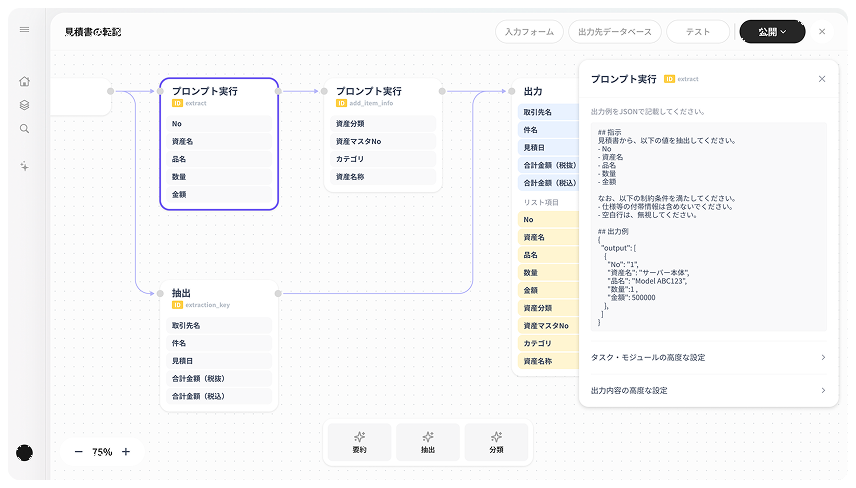
Task: Select the 抽出 extraction_key node
Action: (217, 297)
